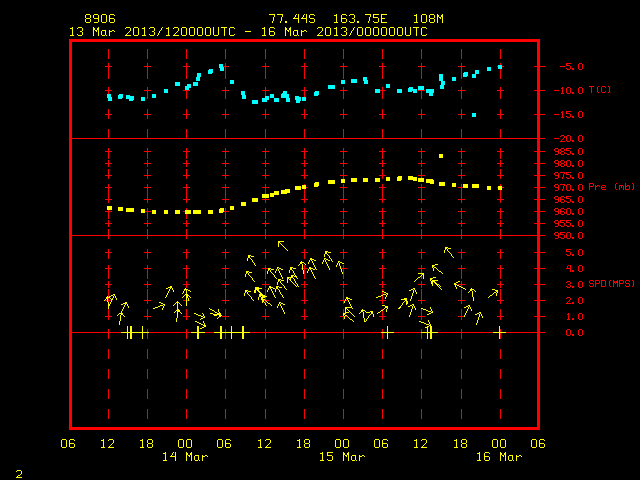
Task: Click the page number 2
Action: point(19,474)
